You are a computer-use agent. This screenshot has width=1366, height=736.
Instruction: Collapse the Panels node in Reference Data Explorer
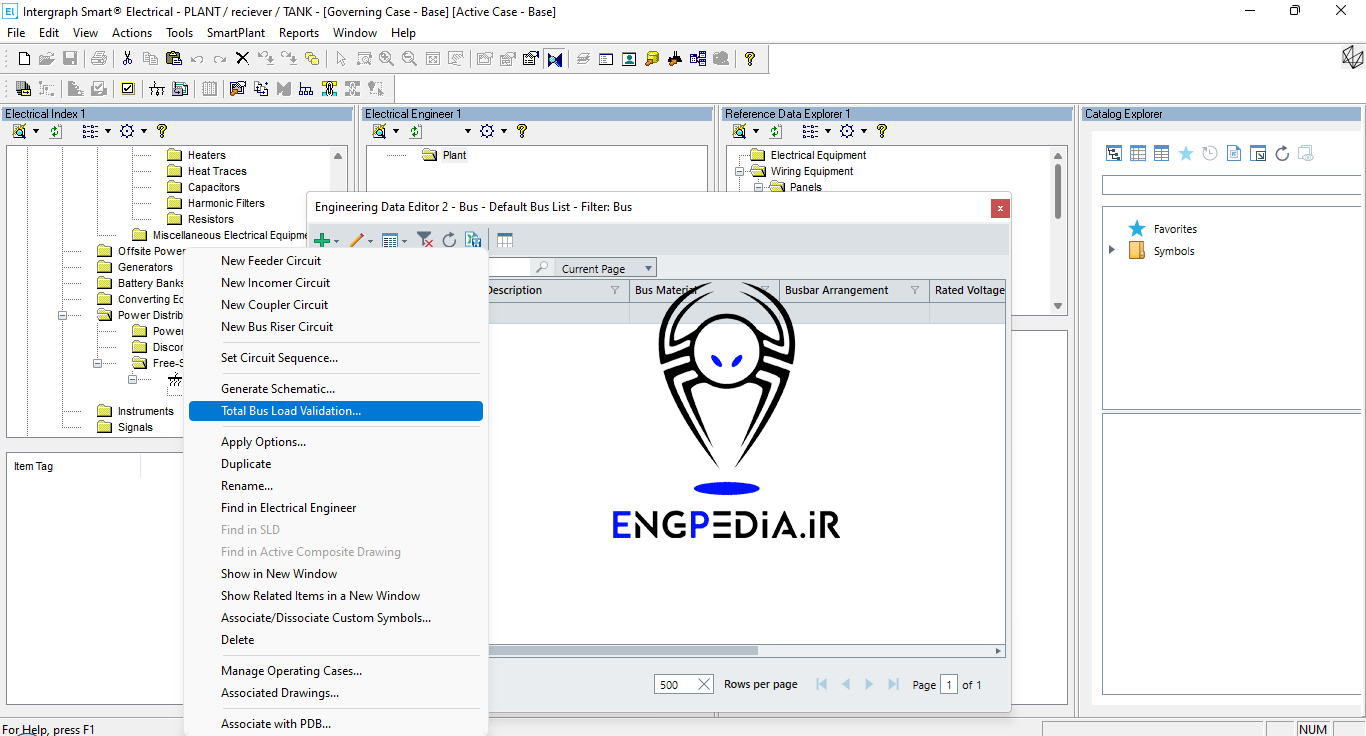[758, 187]
